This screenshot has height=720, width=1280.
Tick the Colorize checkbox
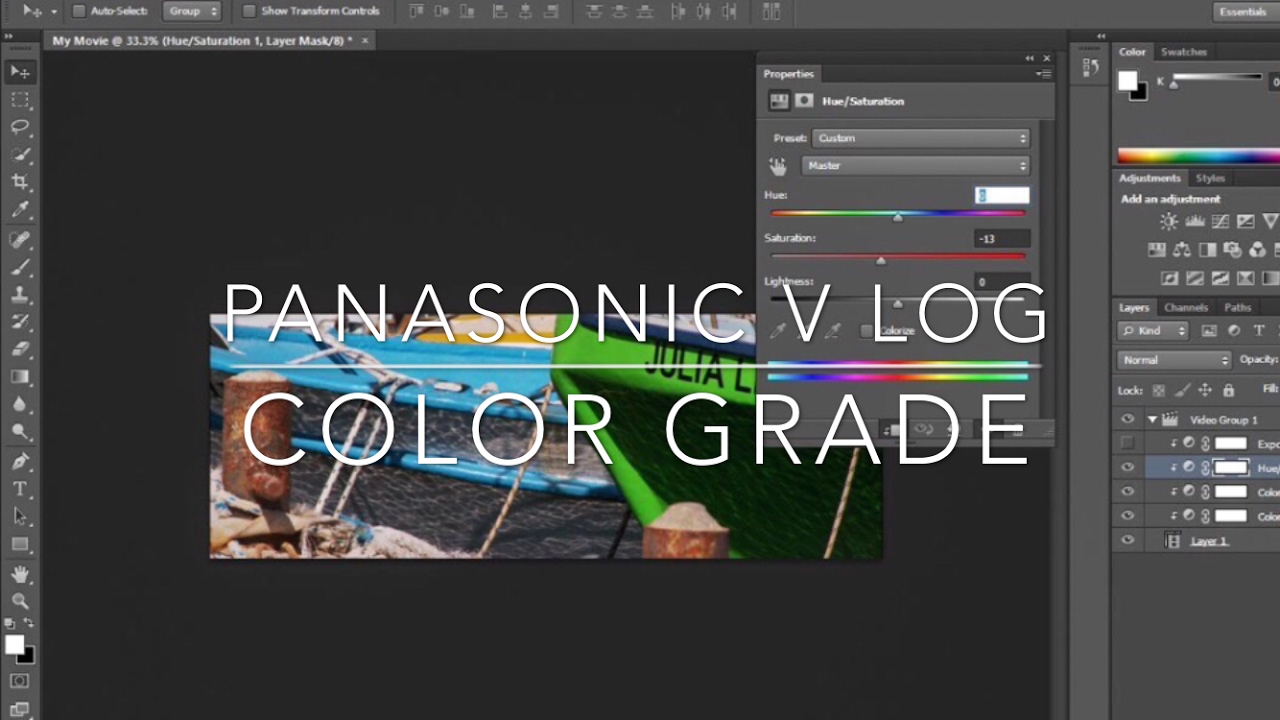[867, 331]
